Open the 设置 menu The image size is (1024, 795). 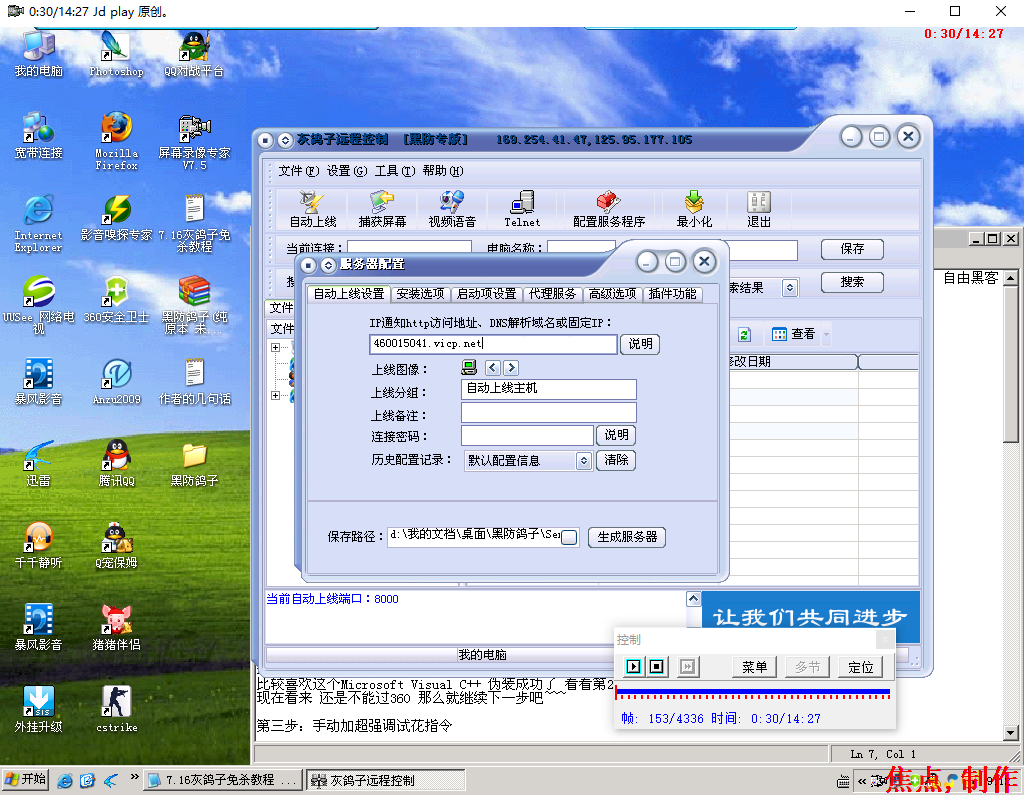[x=346, y=171]
